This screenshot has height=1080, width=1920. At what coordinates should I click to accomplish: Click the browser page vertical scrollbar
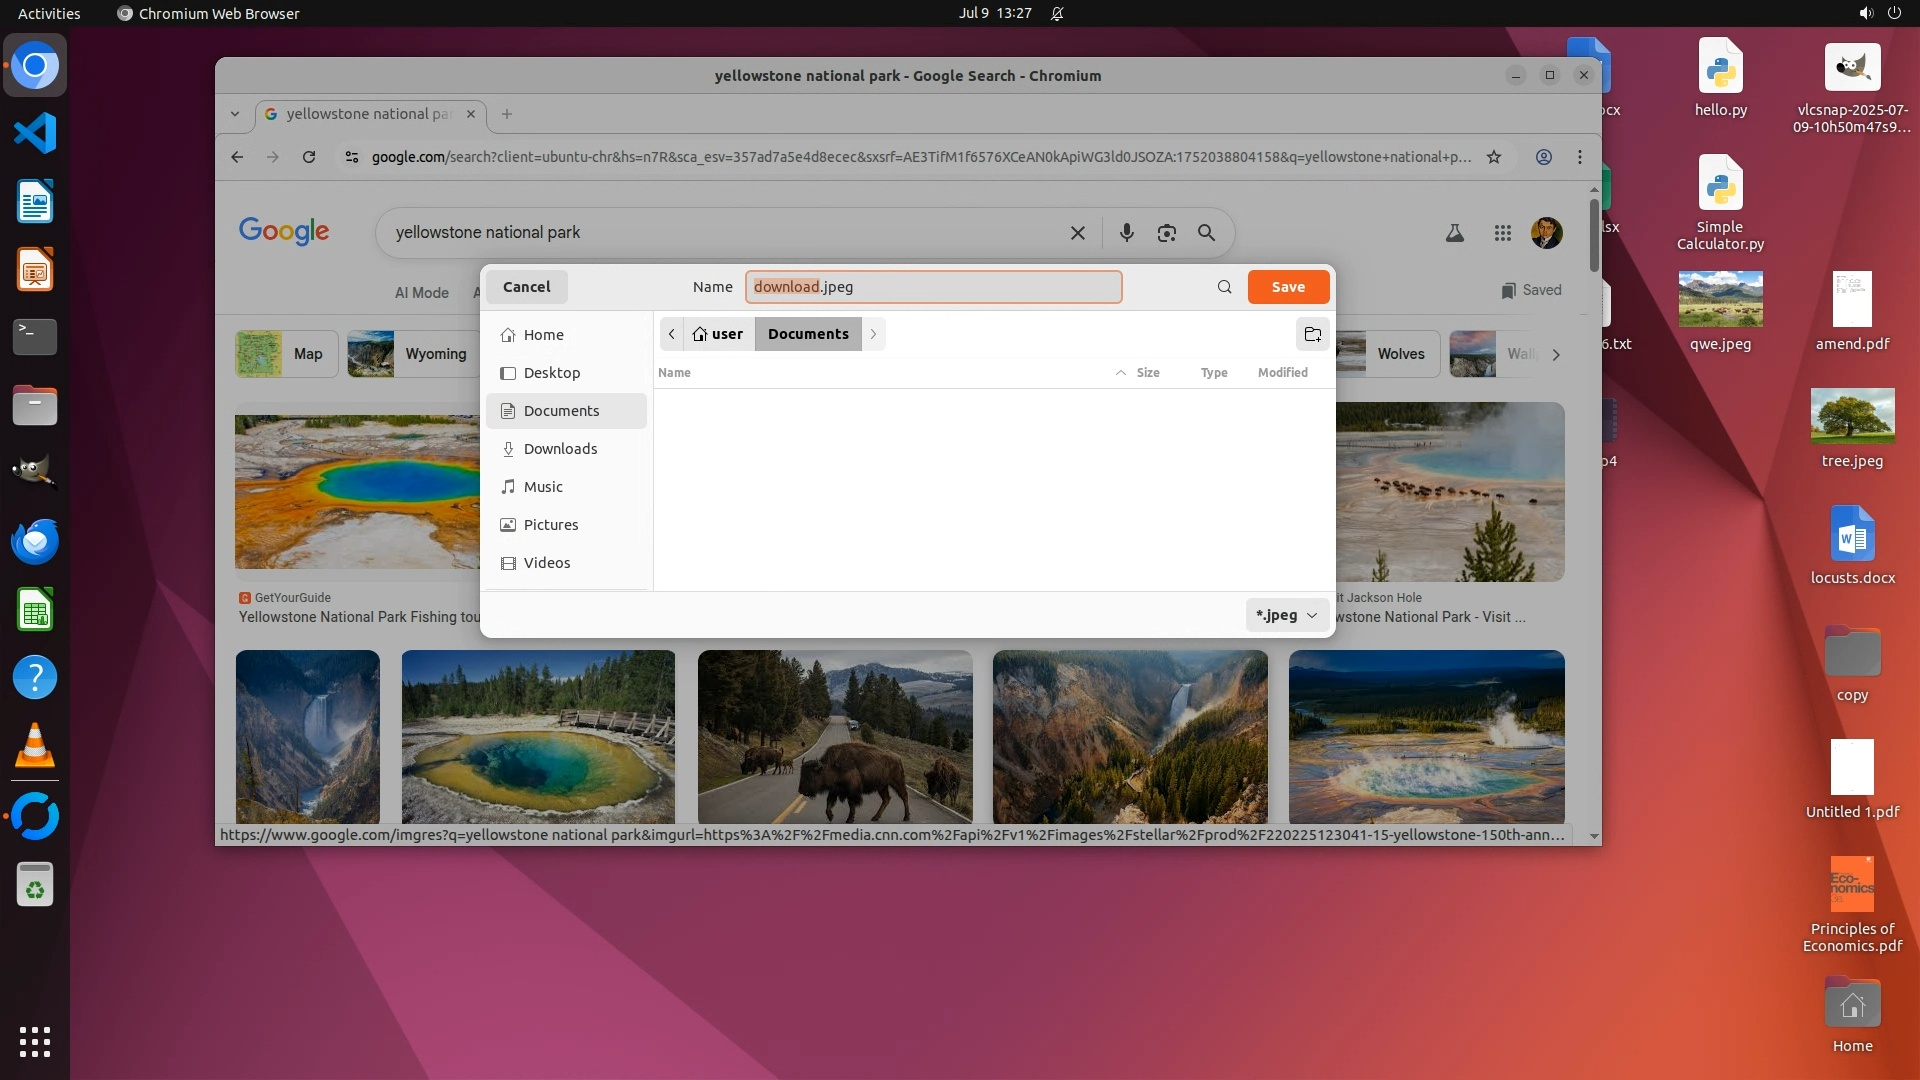pyautogui.click(x=1593, y=237)
